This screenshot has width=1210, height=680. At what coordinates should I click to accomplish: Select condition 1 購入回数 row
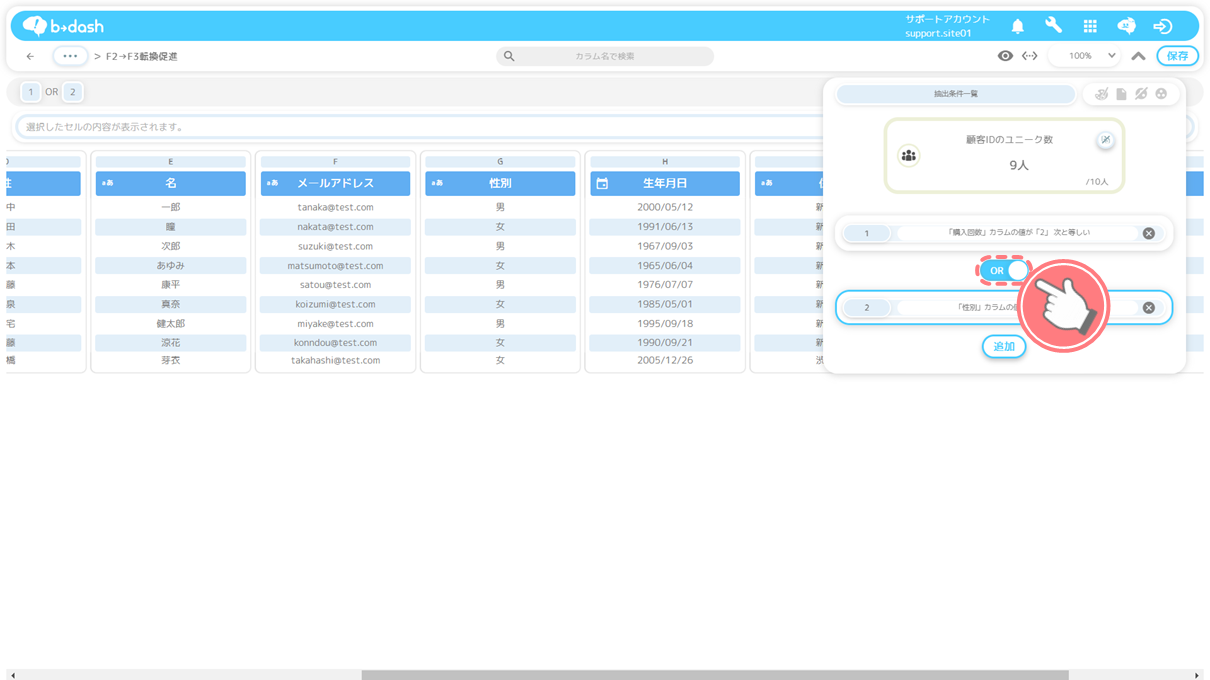(1004, 233)
